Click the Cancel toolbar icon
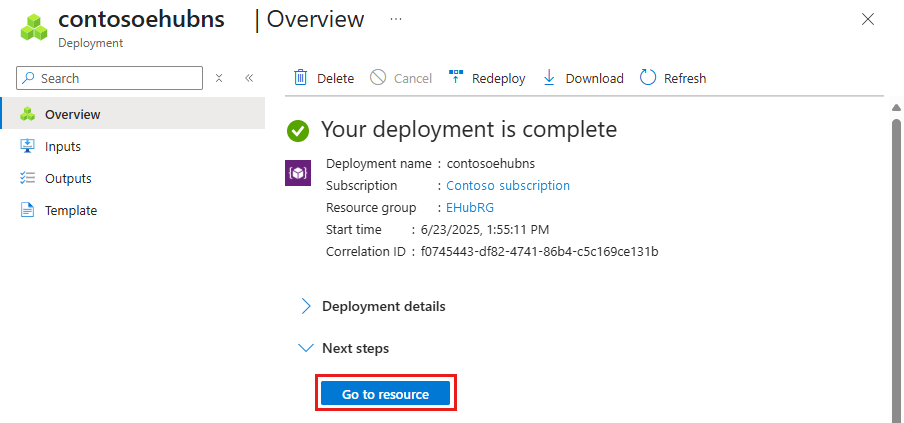The image size is (904, 423). [x=378, y=78]
